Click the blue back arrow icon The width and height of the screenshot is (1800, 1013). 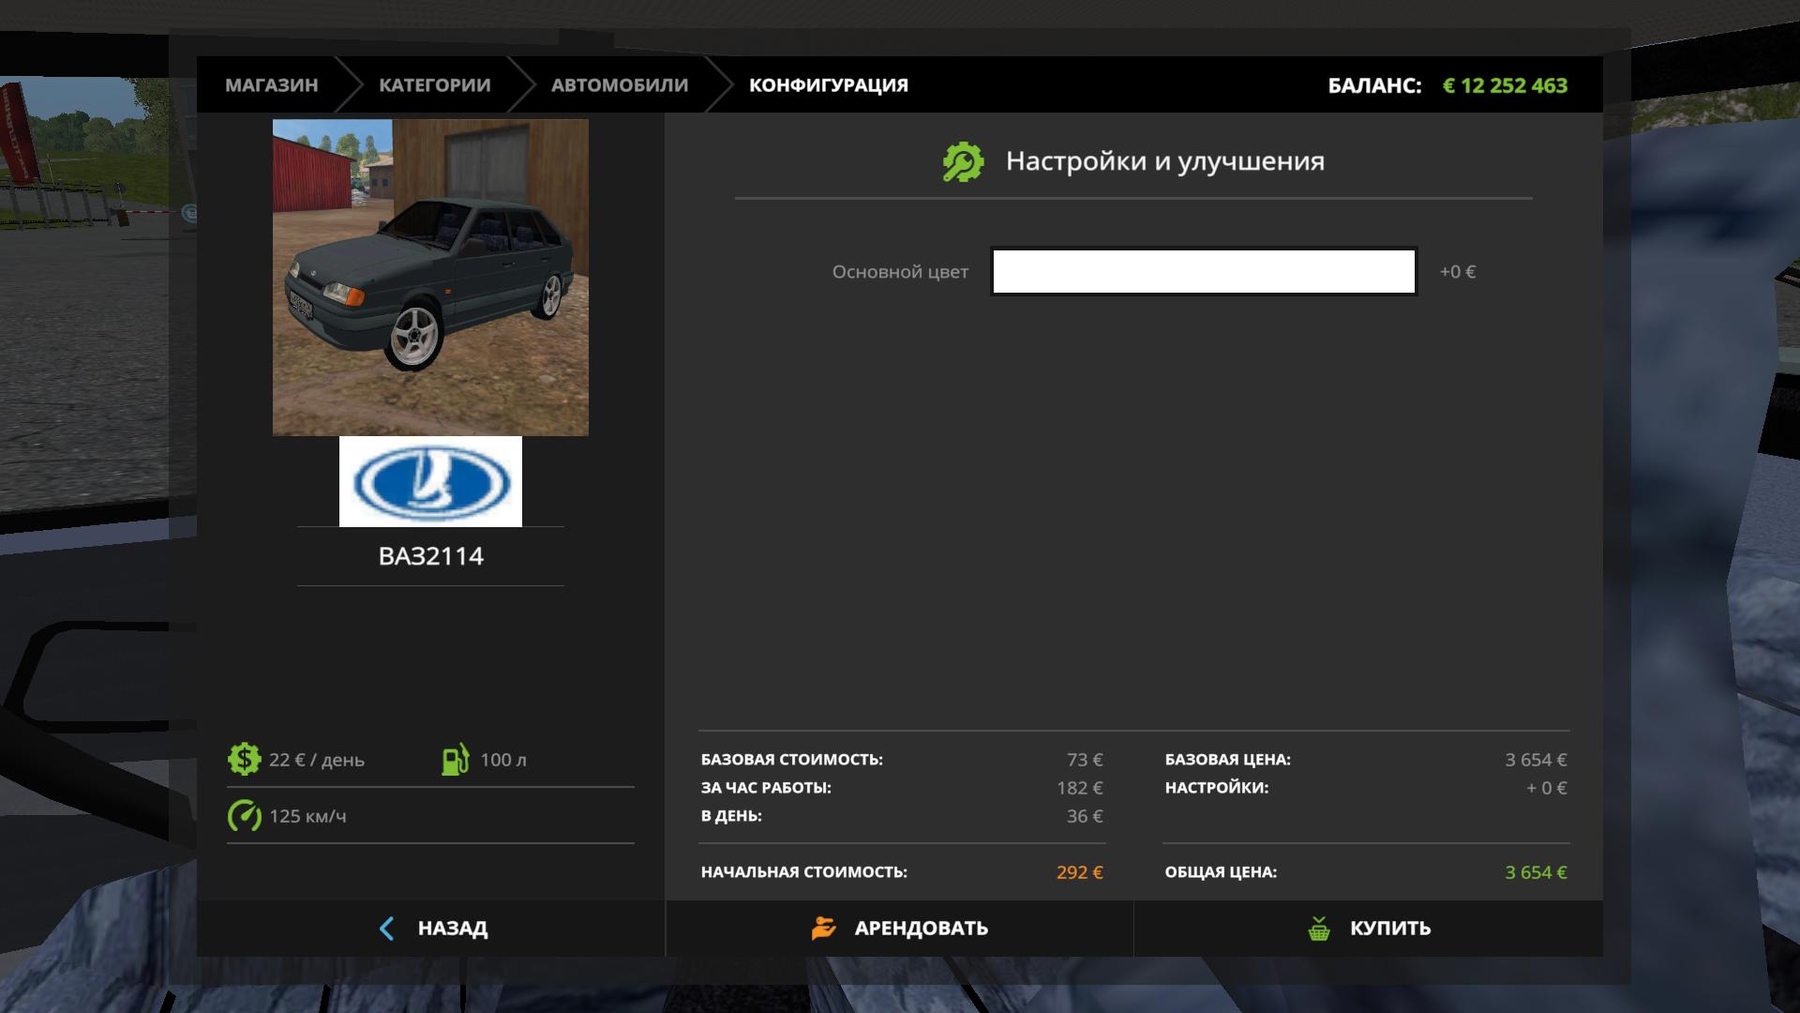(387, 928)
